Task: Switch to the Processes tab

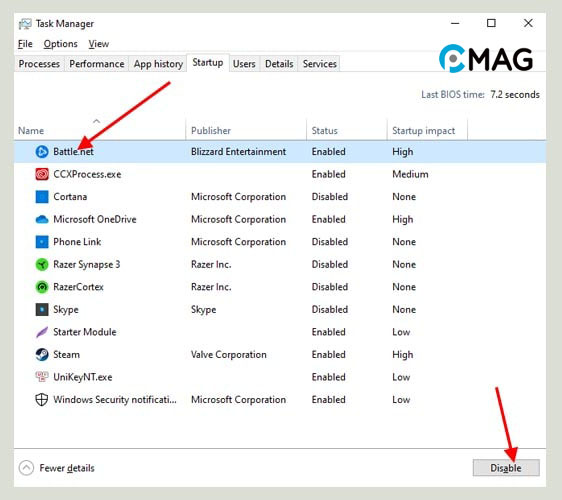Action: pyautogui.click(x=39, y=64)
